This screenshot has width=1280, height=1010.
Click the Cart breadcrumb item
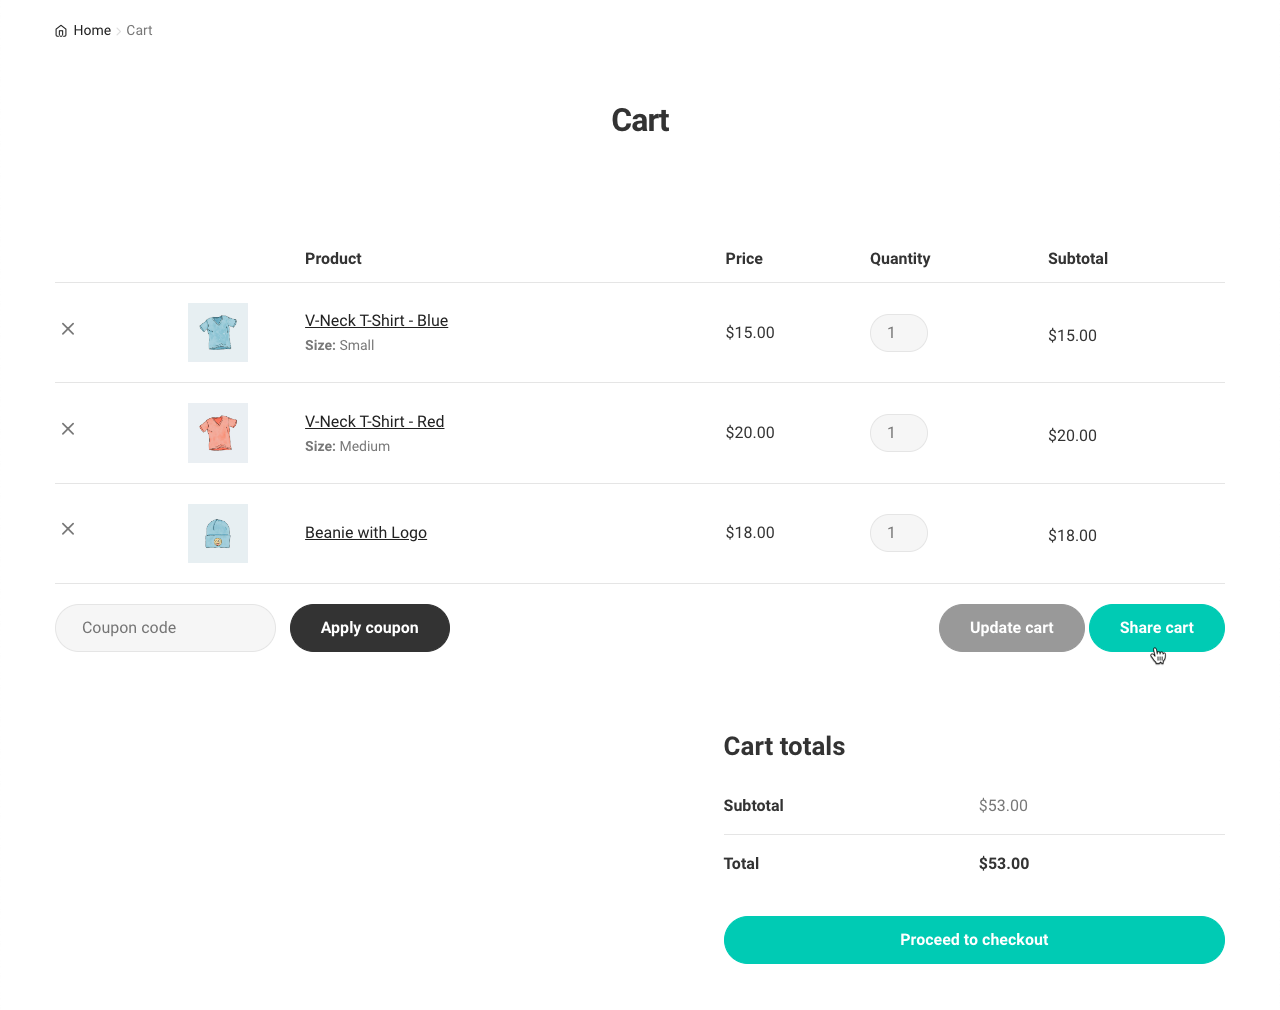click(x=139, y=31)
